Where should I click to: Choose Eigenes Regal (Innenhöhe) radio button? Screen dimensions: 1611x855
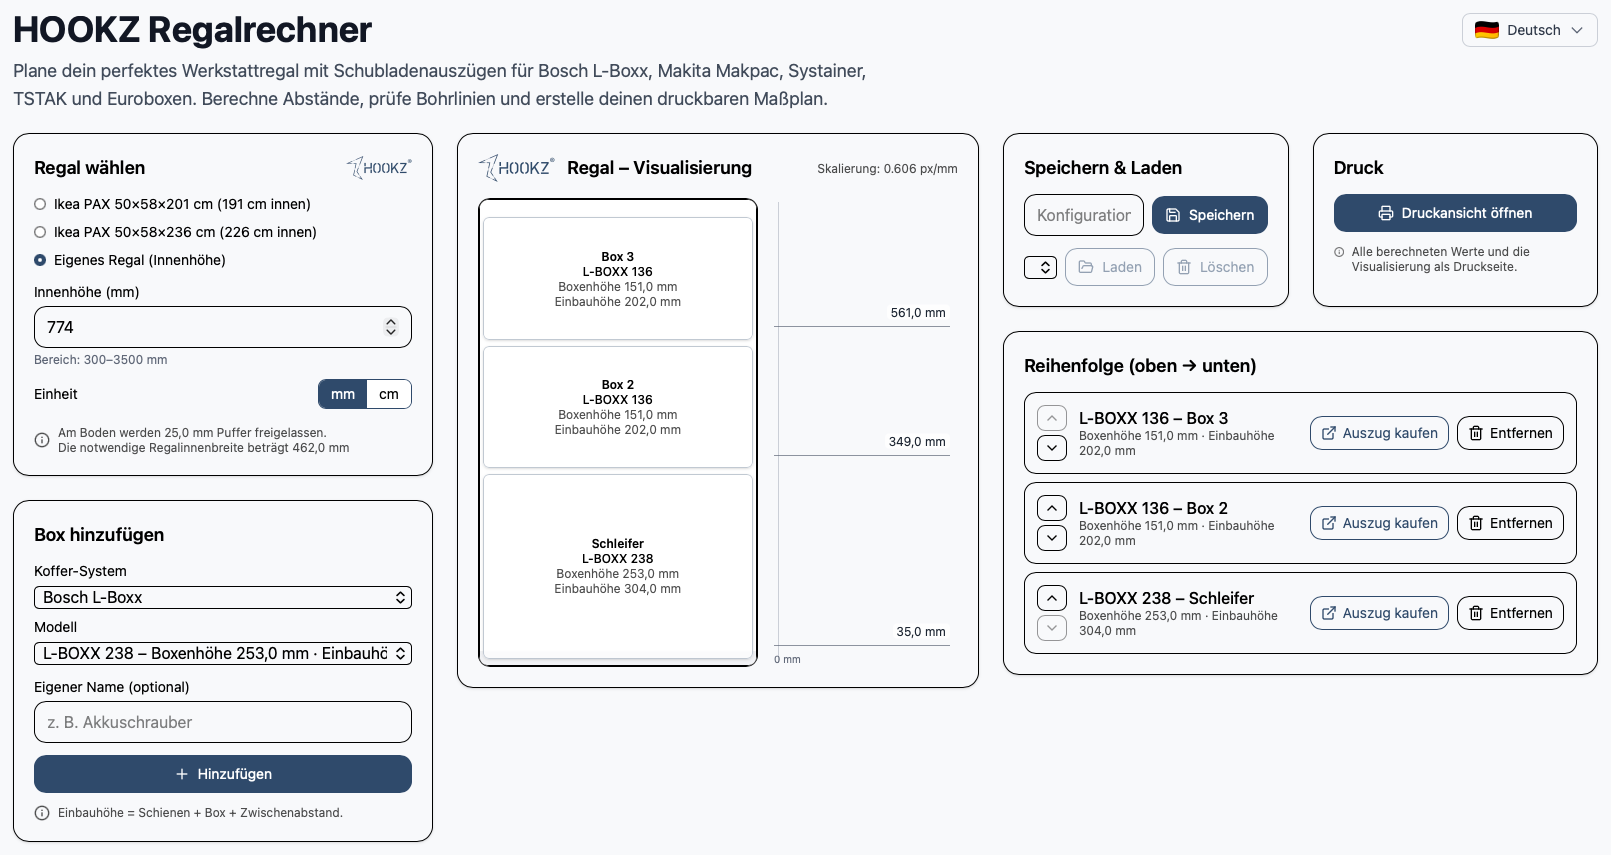click(40, 260)
